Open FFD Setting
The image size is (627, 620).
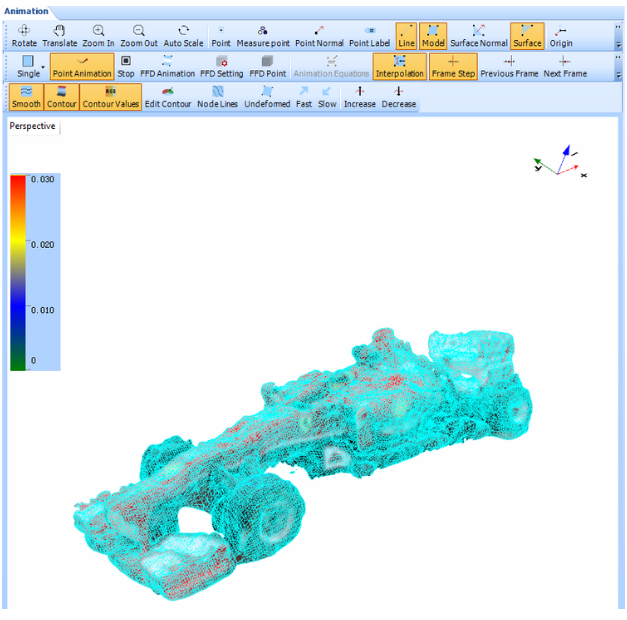[221, 67]
